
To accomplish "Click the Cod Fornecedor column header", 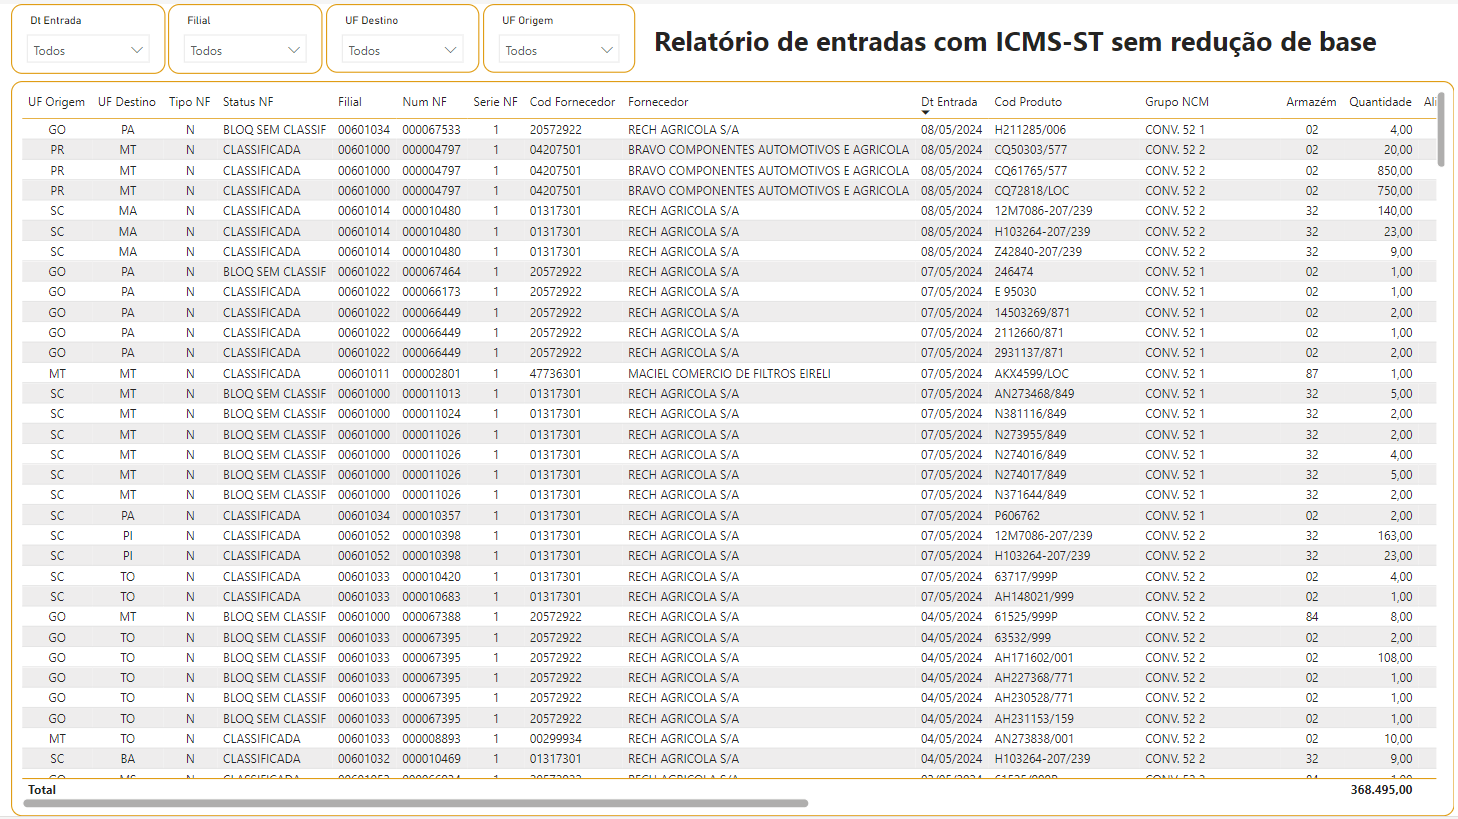I will coord(572,102).
